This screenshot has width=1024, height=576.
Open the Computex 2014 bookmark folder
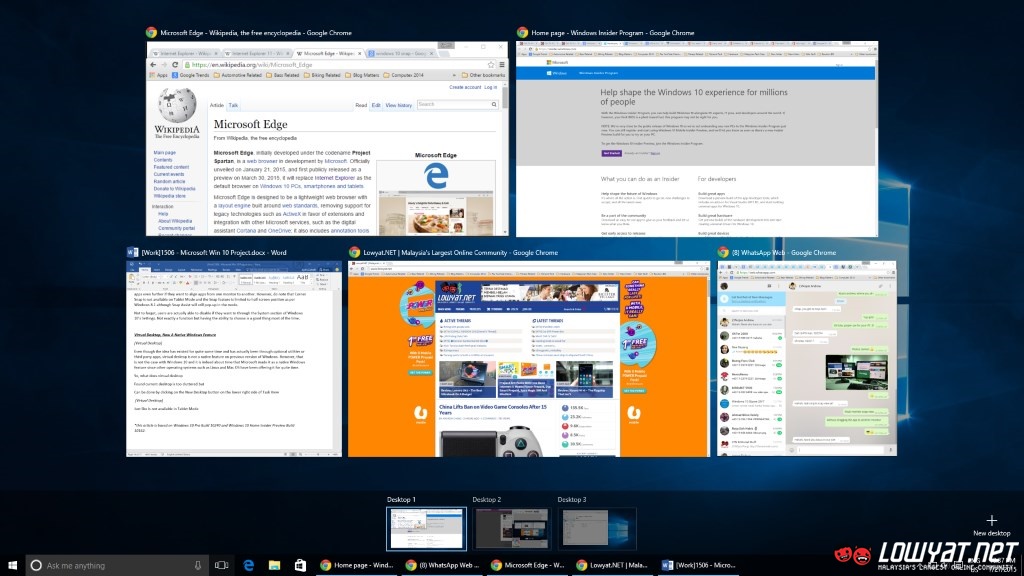[x=403, y=75]
